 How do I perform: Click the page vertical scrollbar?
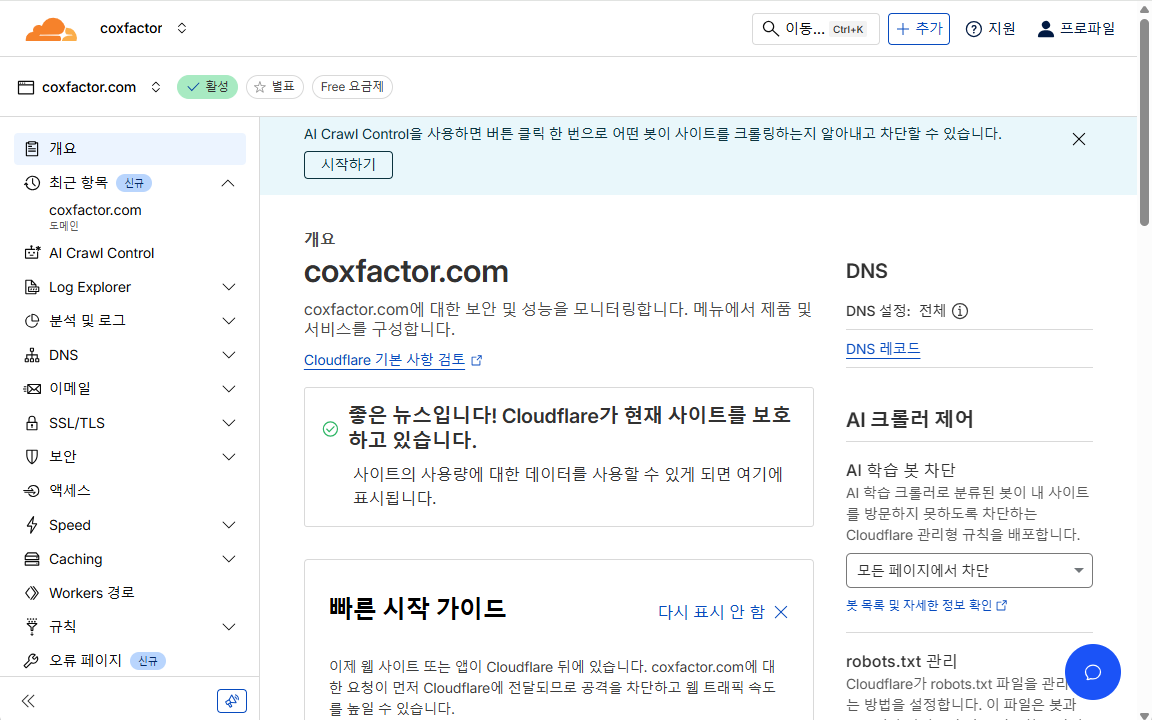(1144, 122)
